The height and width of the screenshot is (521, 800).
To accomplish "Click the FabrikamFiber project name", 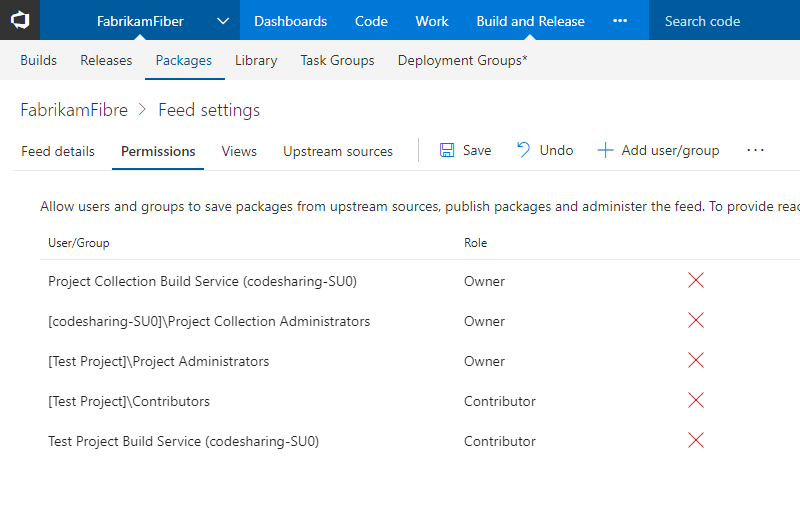I will click(140, 21).
